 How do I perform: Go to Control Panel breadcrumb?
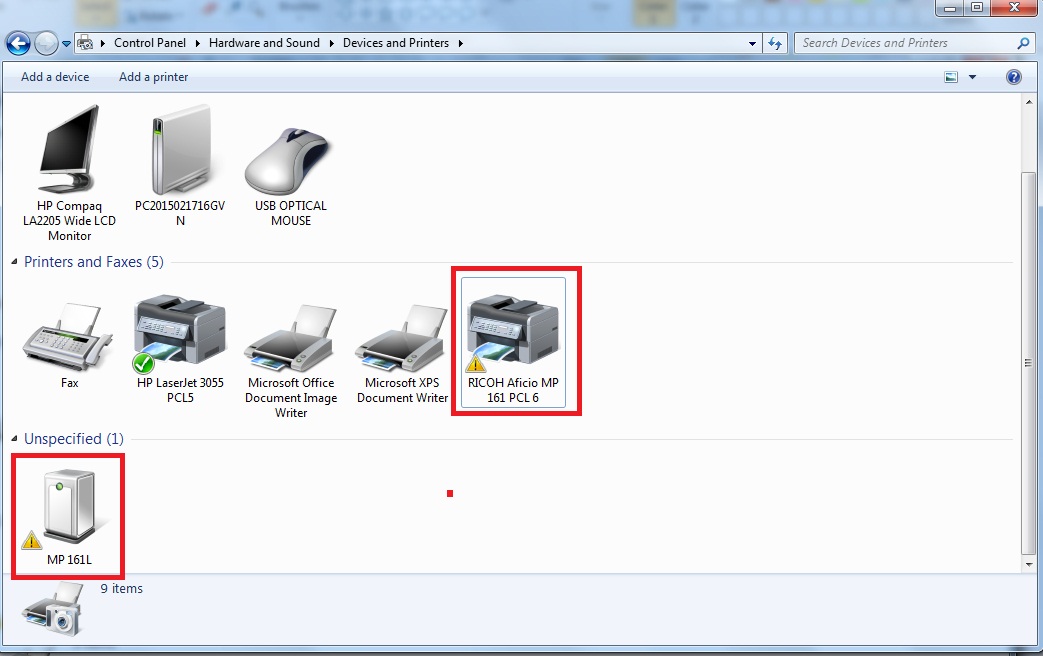[150, 43]
